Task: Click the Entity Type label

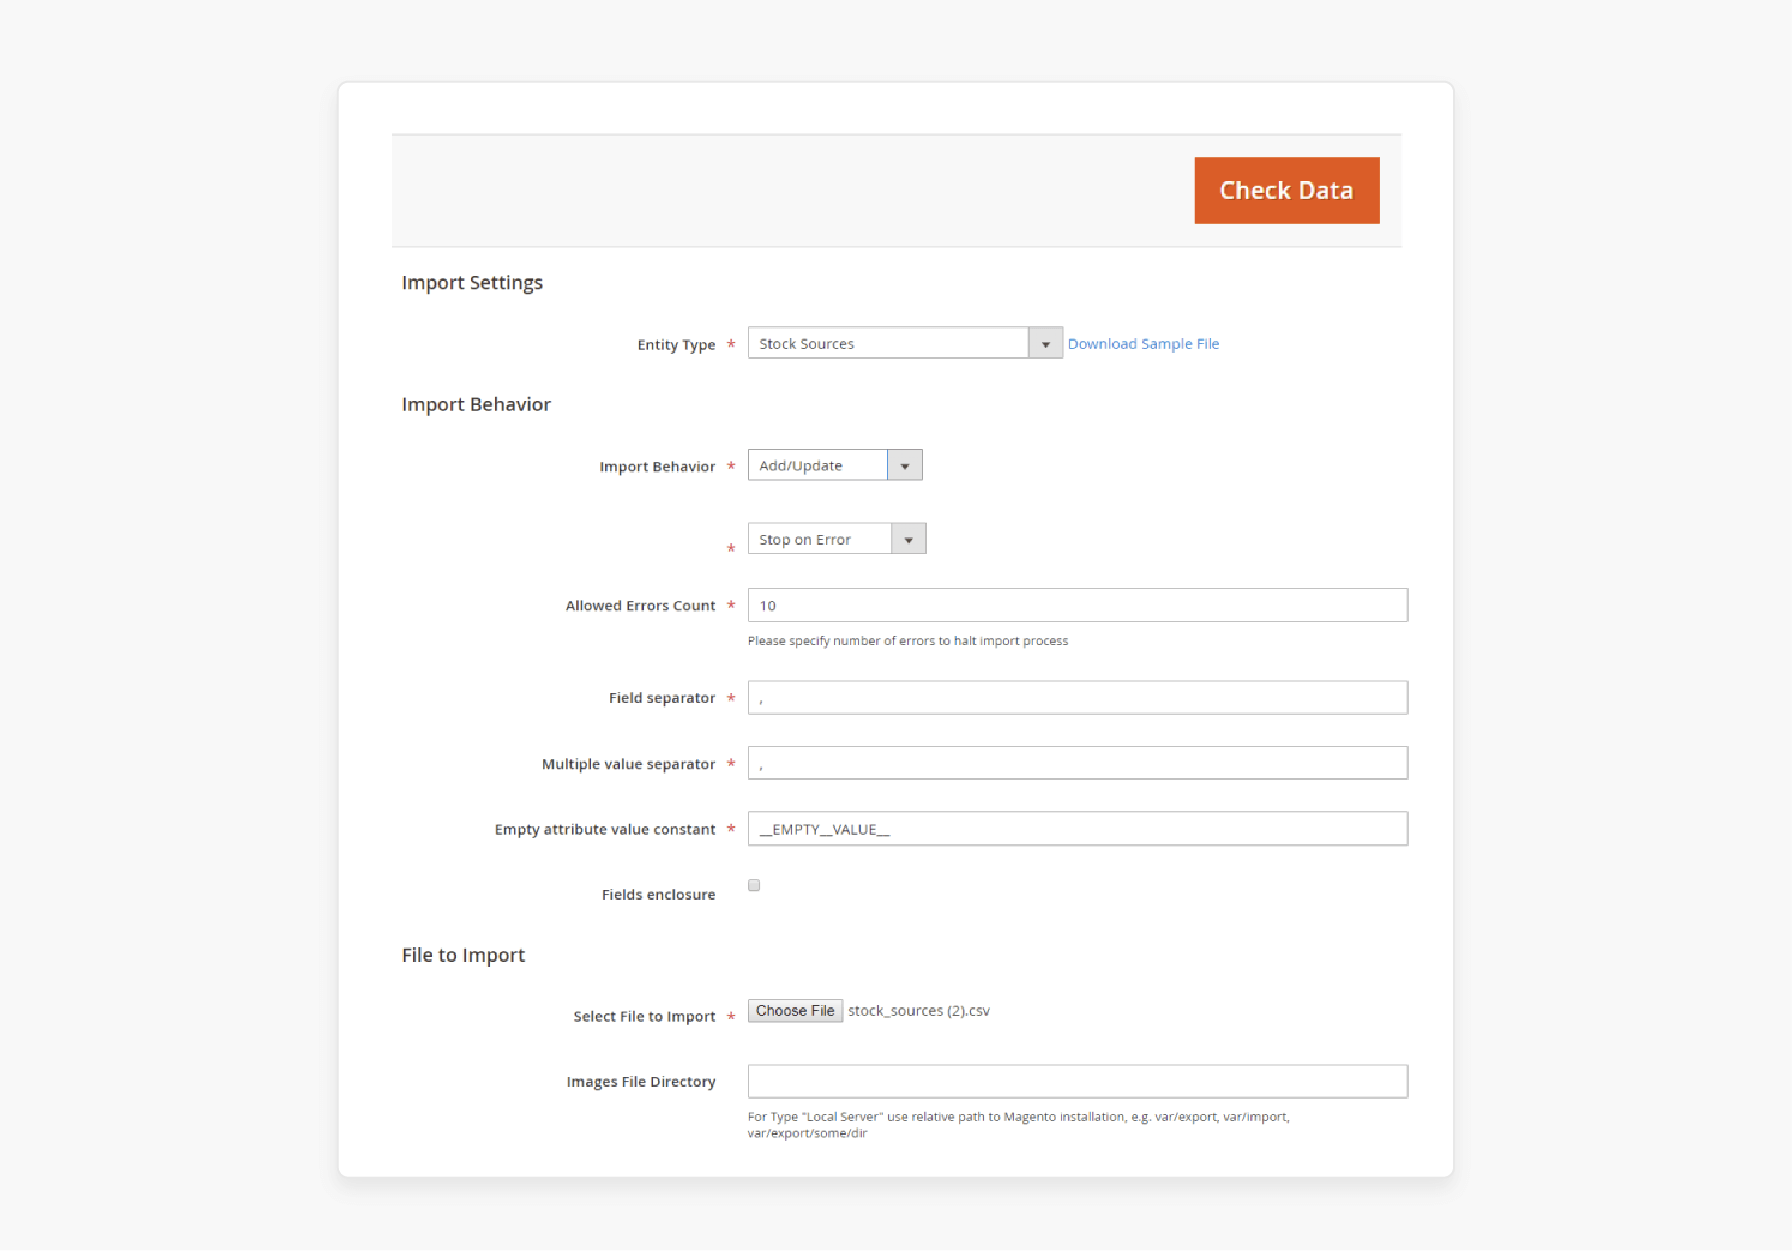Action: coord(676,345)
